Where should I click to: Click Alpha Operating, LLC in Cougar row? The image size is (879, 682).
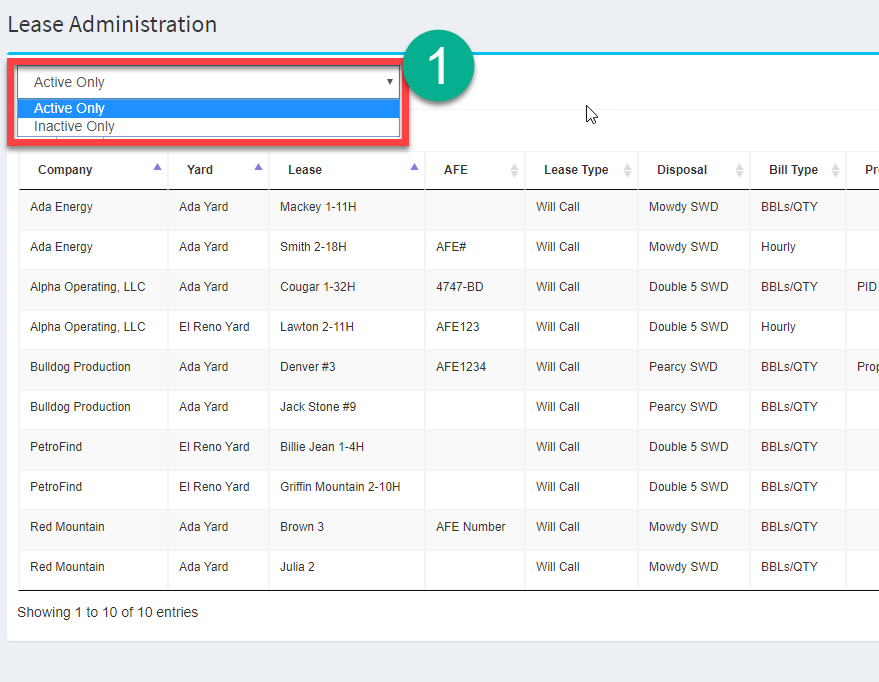coord(87,287)
